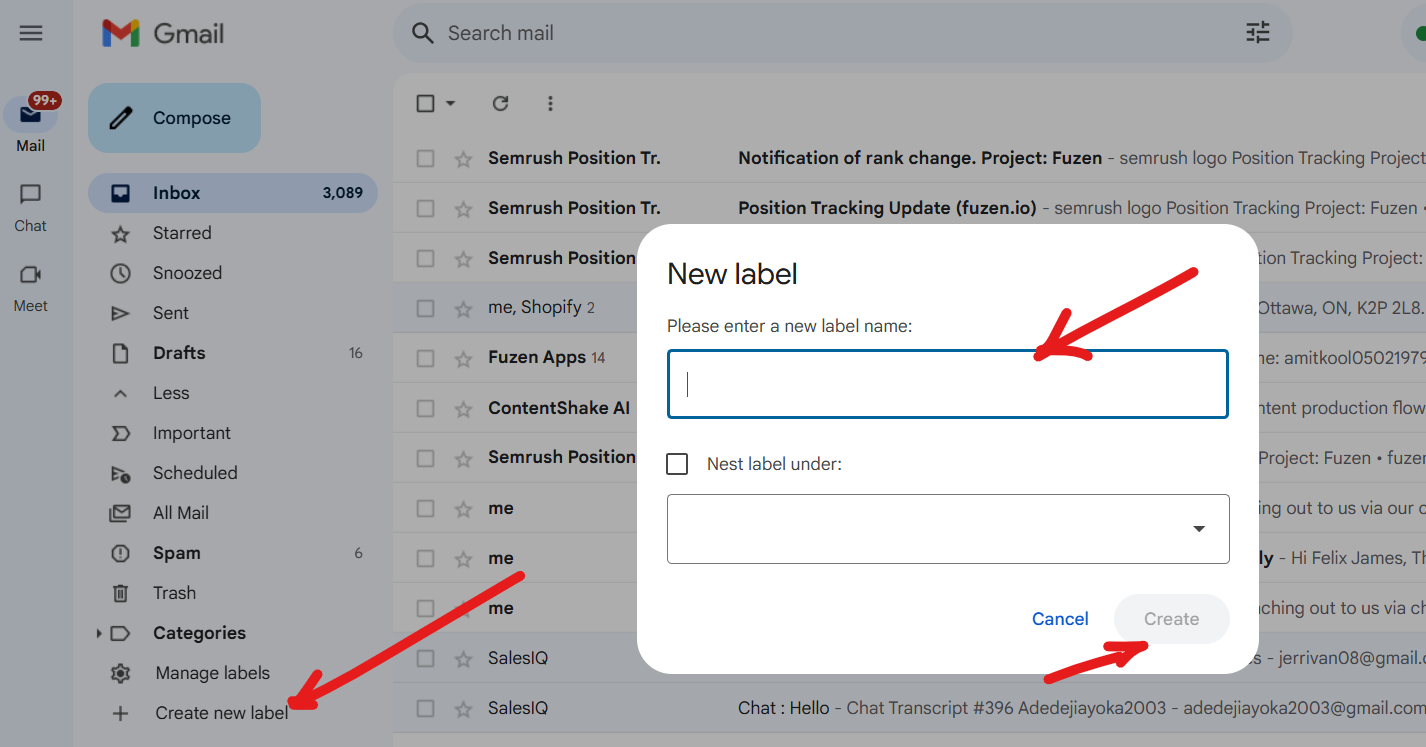Open the Nest label under dropdown
This screenshot has width=1426, height=747.
coord(948,529)
